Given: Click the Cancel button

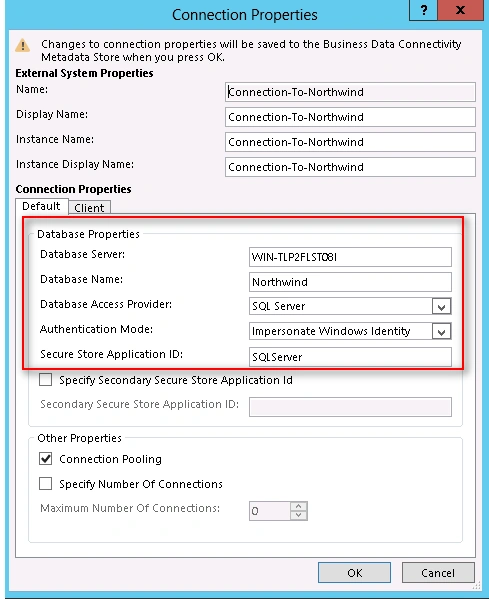Looking at the screenshot, I should 438,573.
